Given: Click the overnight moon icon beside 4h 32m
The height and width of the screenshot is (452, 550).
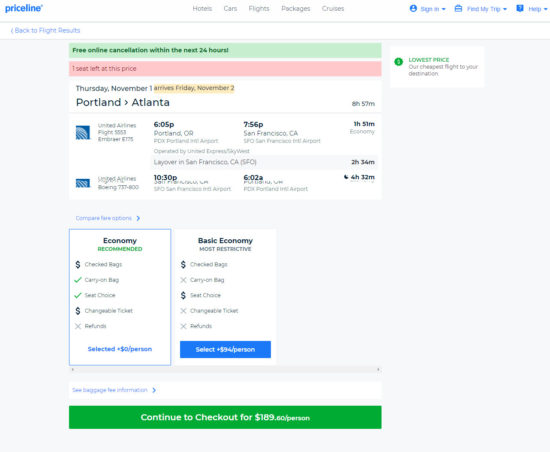Looking at the screenshot, I should coord(346,177).
